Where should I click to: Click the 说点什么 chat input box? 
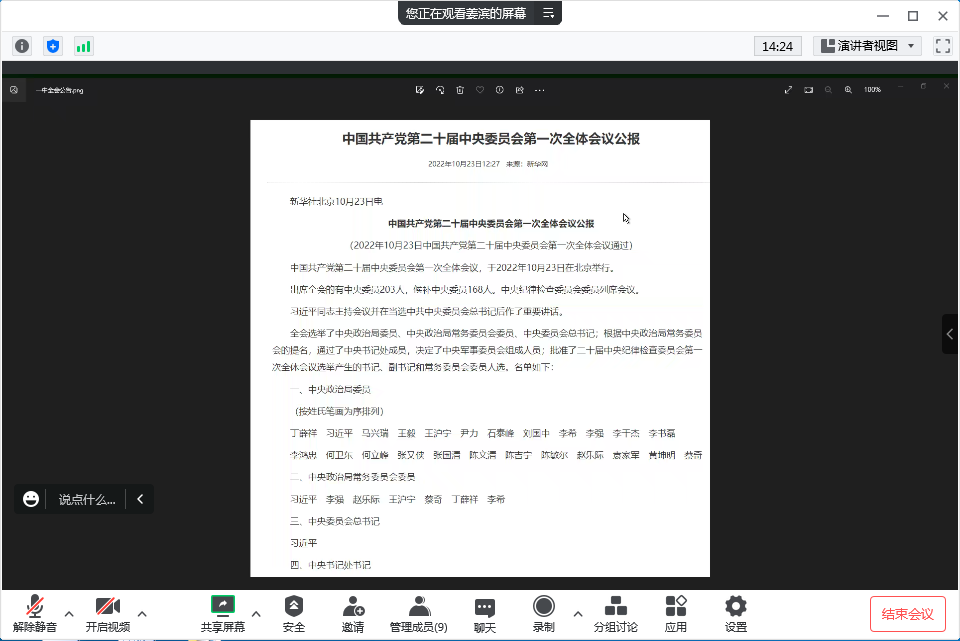86,499
